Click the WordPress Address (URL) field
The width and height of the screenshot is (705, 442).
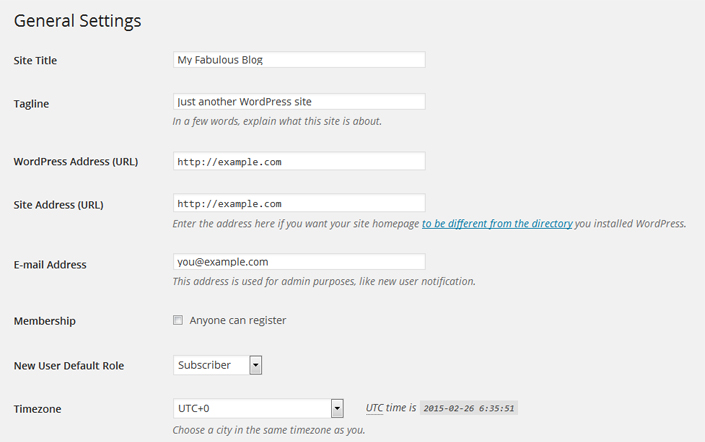[x=299, y=161]
